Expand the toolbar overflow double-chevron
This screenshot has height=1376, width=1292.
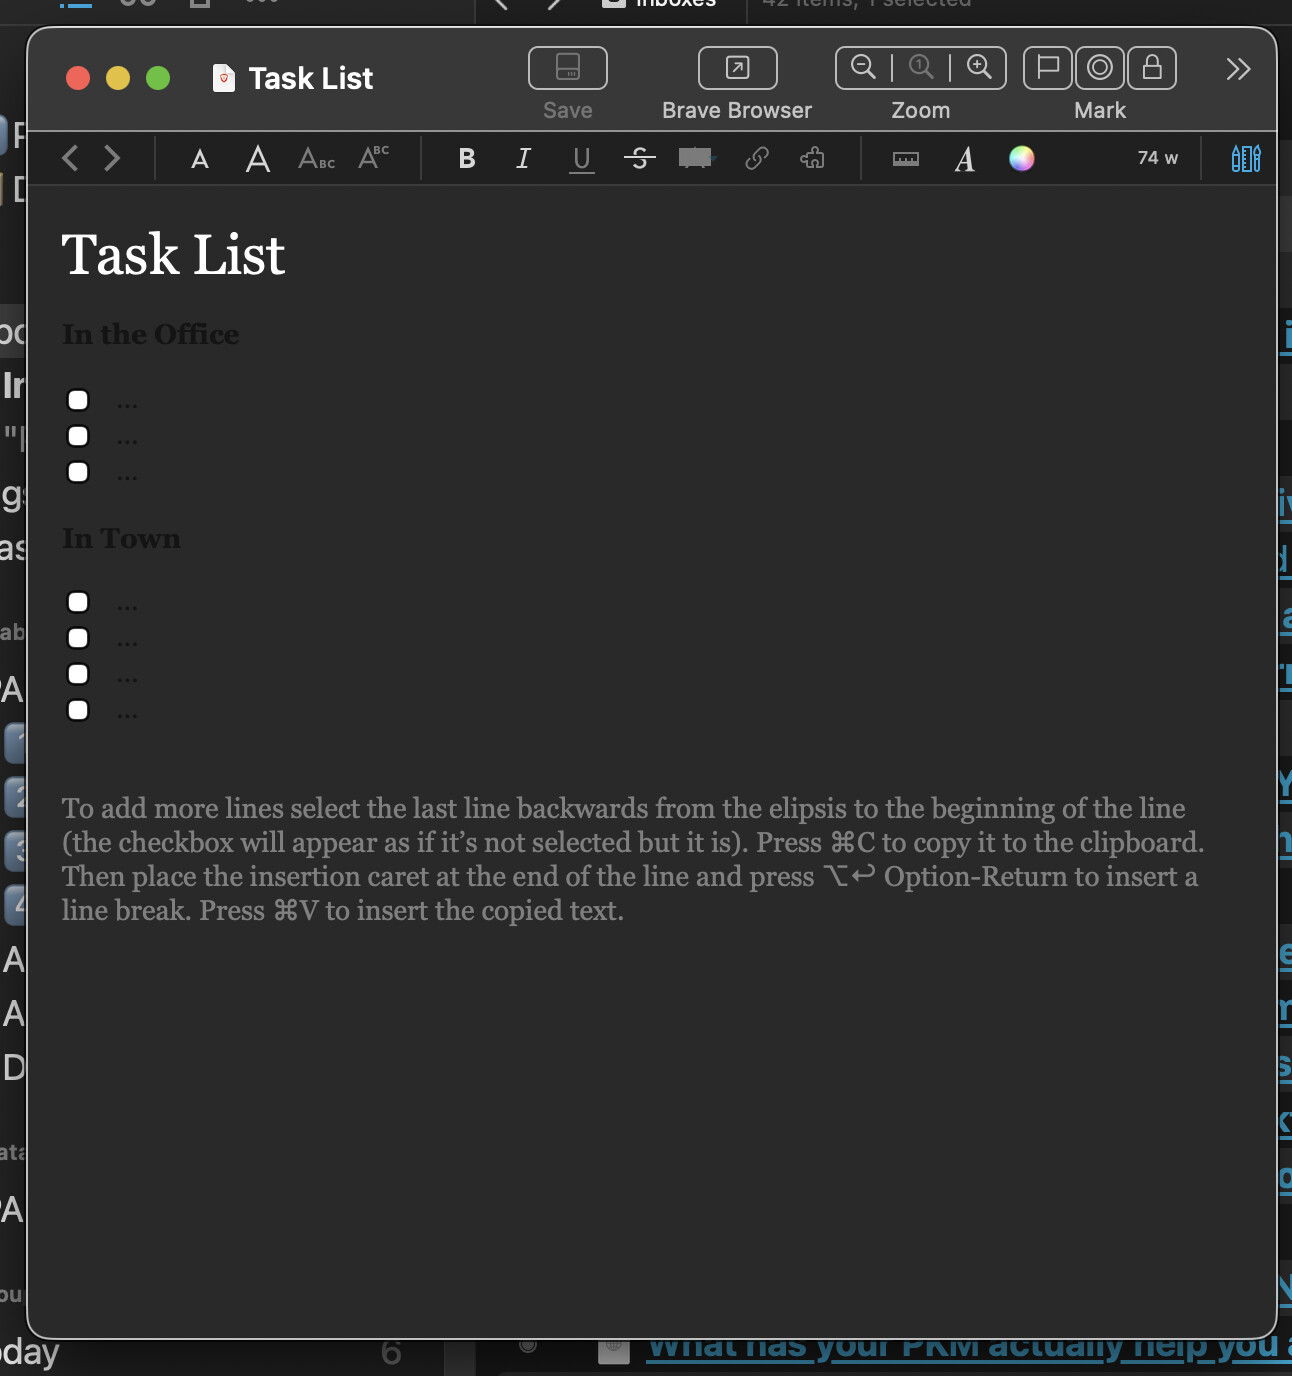[x=1238, y=69]
